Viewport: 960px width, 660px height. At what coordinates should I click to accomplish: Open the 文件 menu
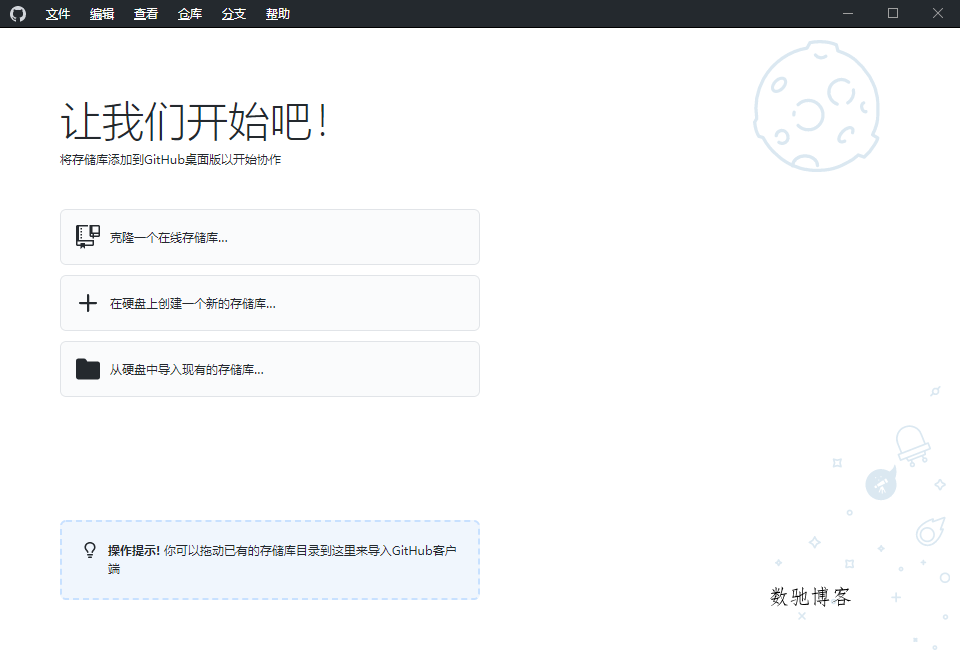pos(58,13)
